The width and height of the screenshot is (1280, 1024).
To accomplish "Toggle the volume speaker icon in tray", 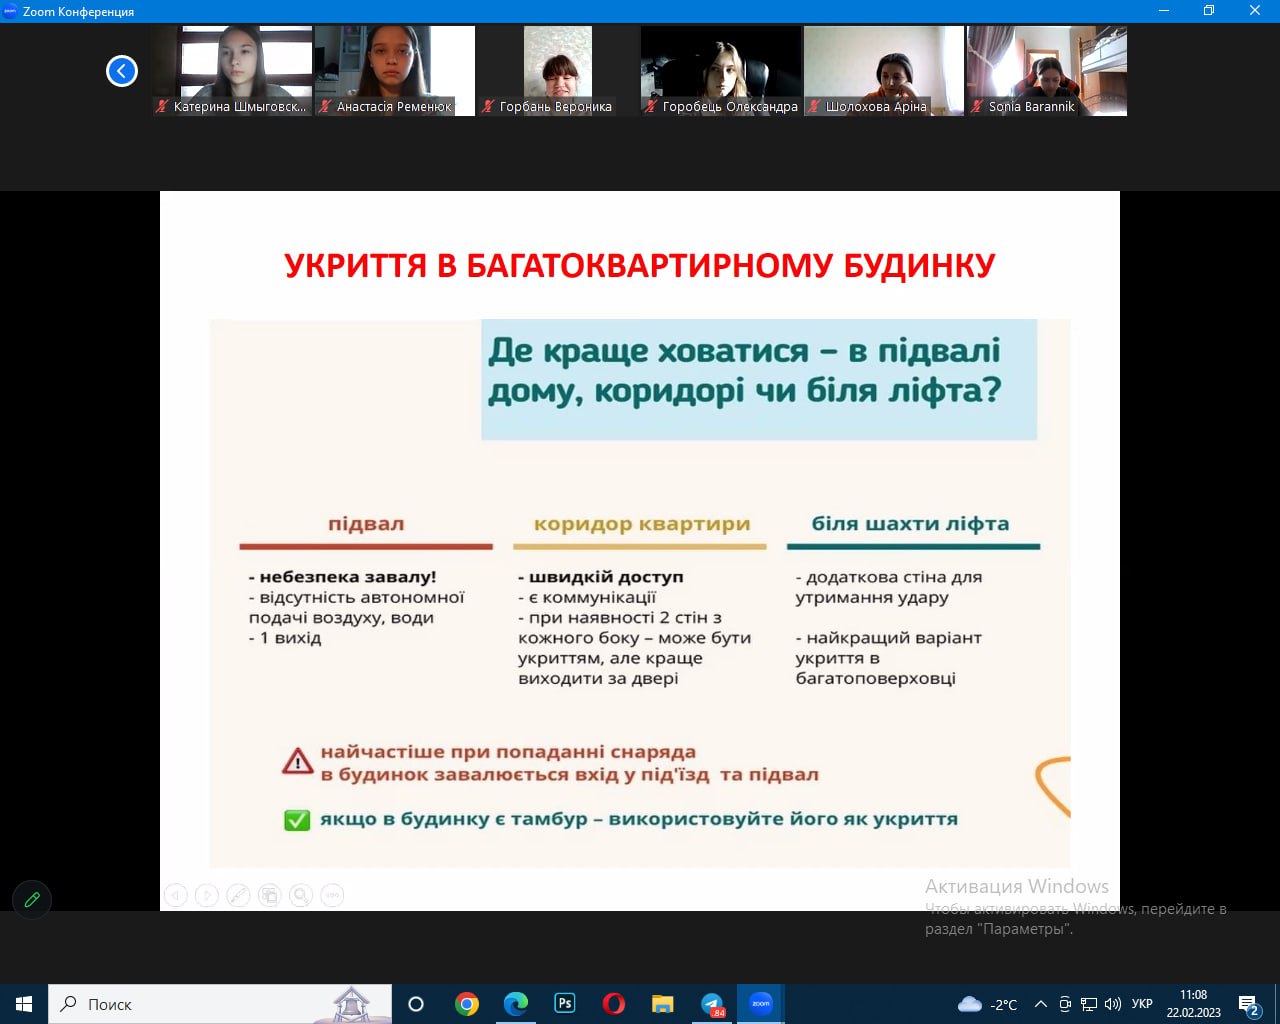I will point(1112,1004).
